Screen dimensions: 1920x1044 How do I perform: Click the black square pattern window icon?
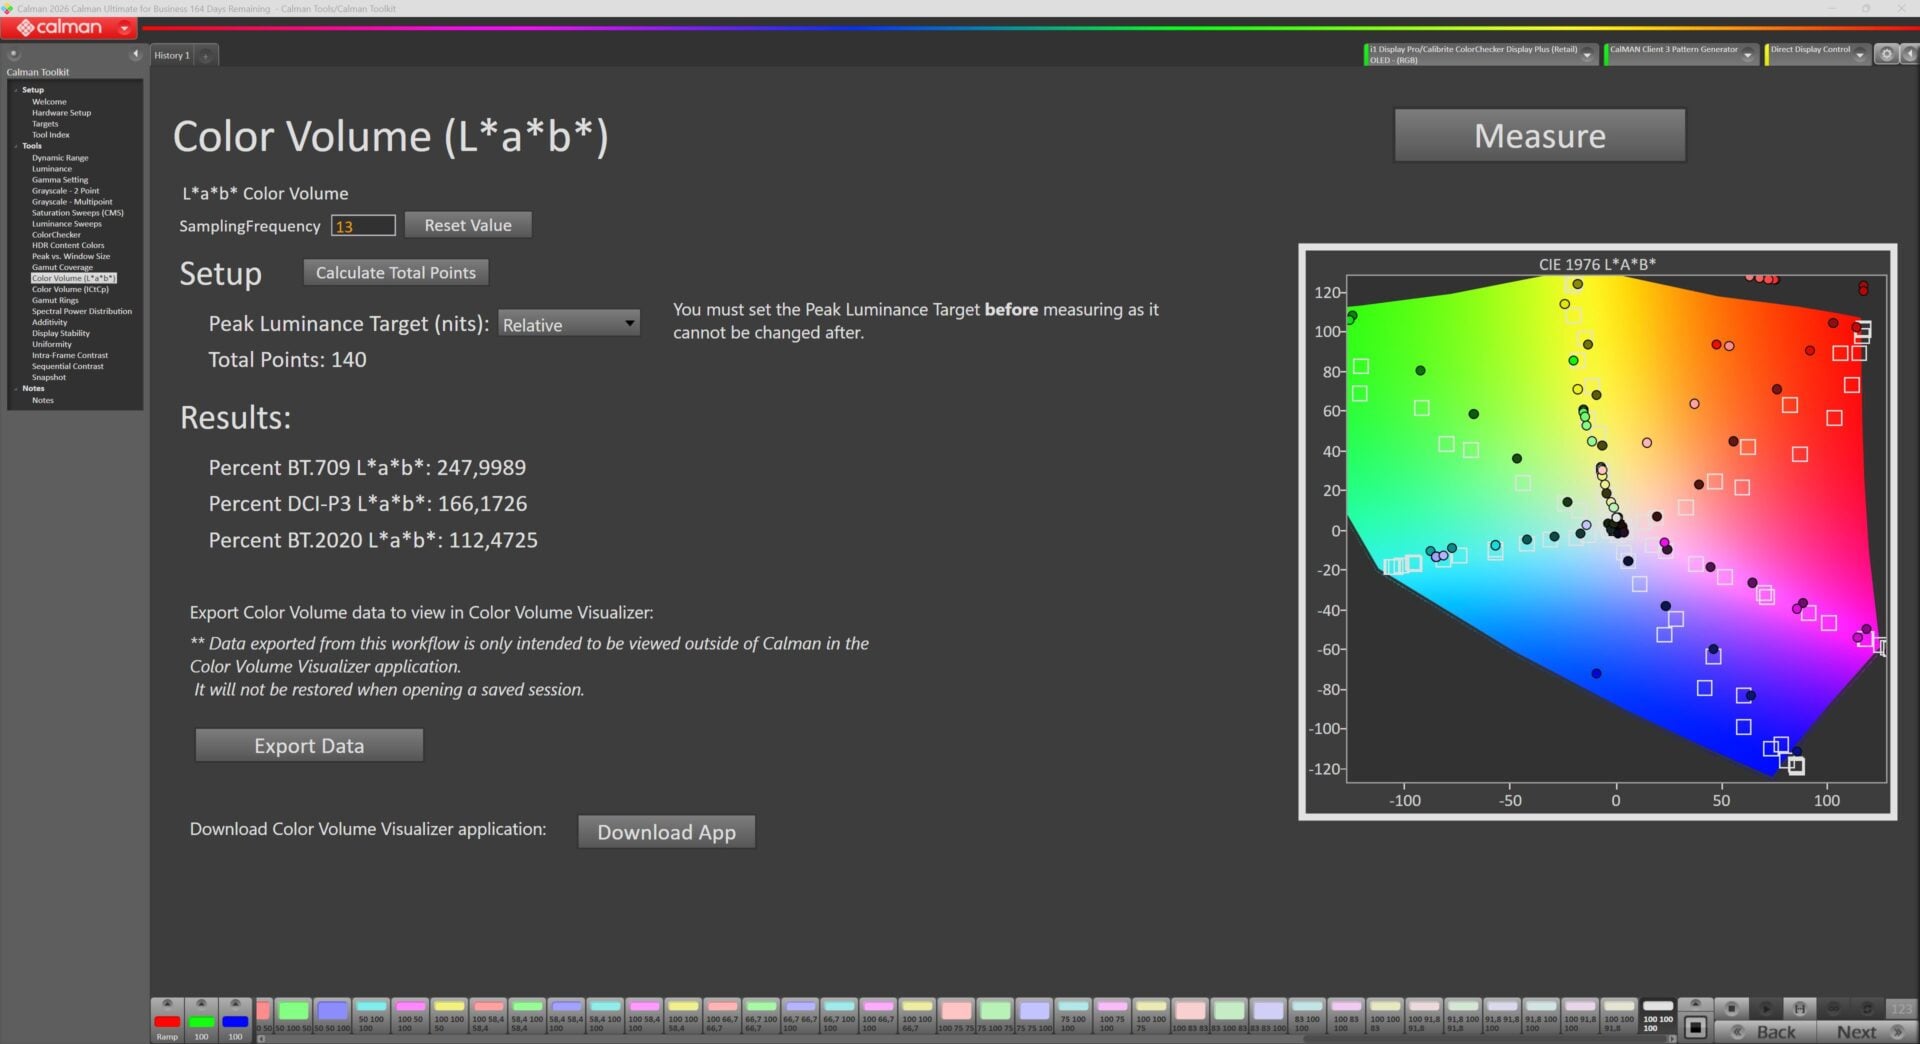(1695, 1027)
